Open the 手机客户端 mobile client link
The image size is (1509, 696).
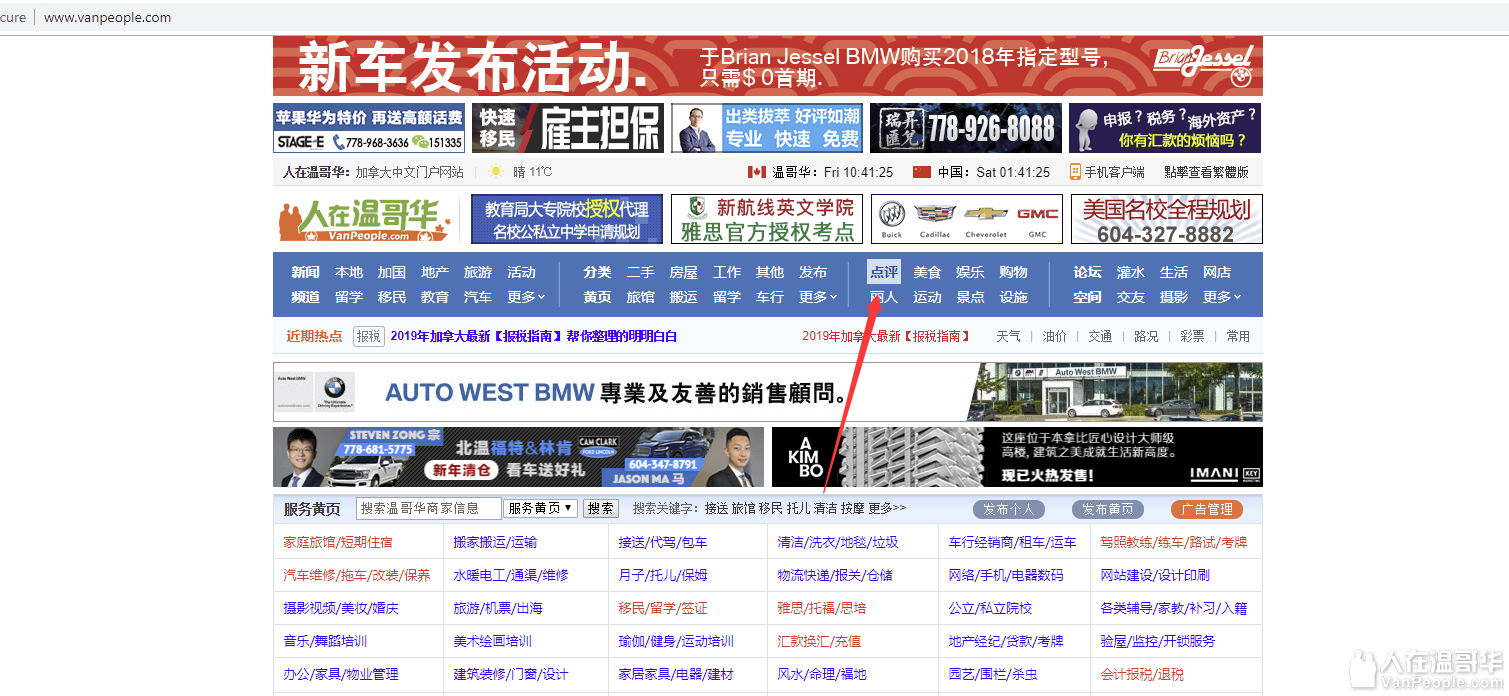[x=1107, y=172]
